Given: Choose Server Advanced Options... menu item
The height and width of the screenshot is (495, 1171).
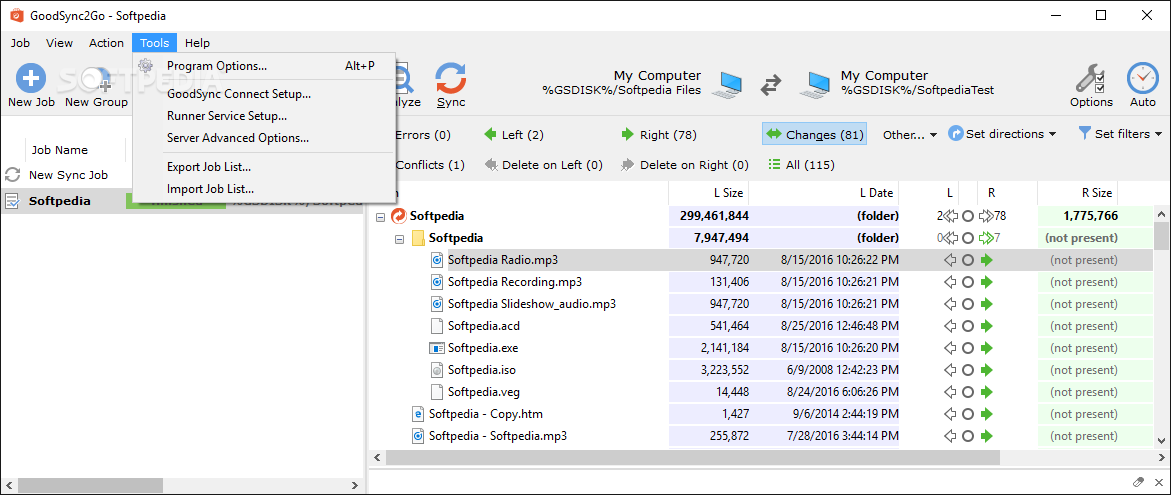Looking at the screenshot, I should pos(264,137).
